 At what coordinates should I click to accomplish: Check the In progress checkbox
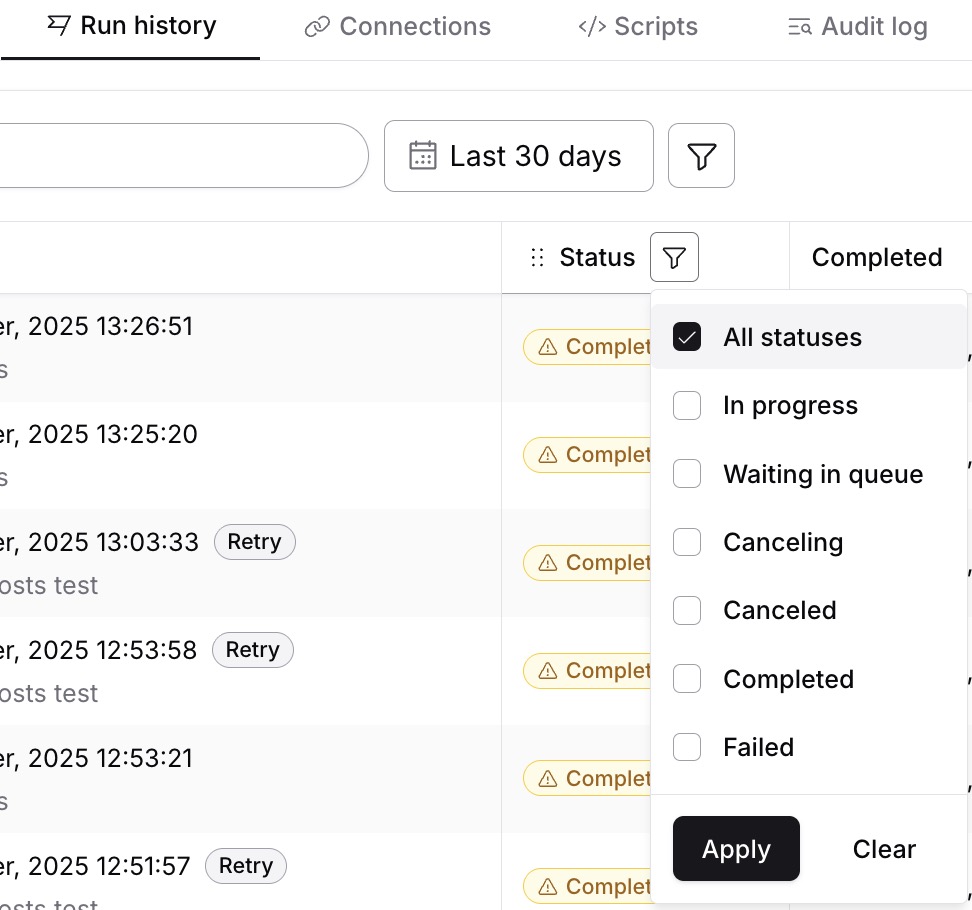(x=687, y=405)
